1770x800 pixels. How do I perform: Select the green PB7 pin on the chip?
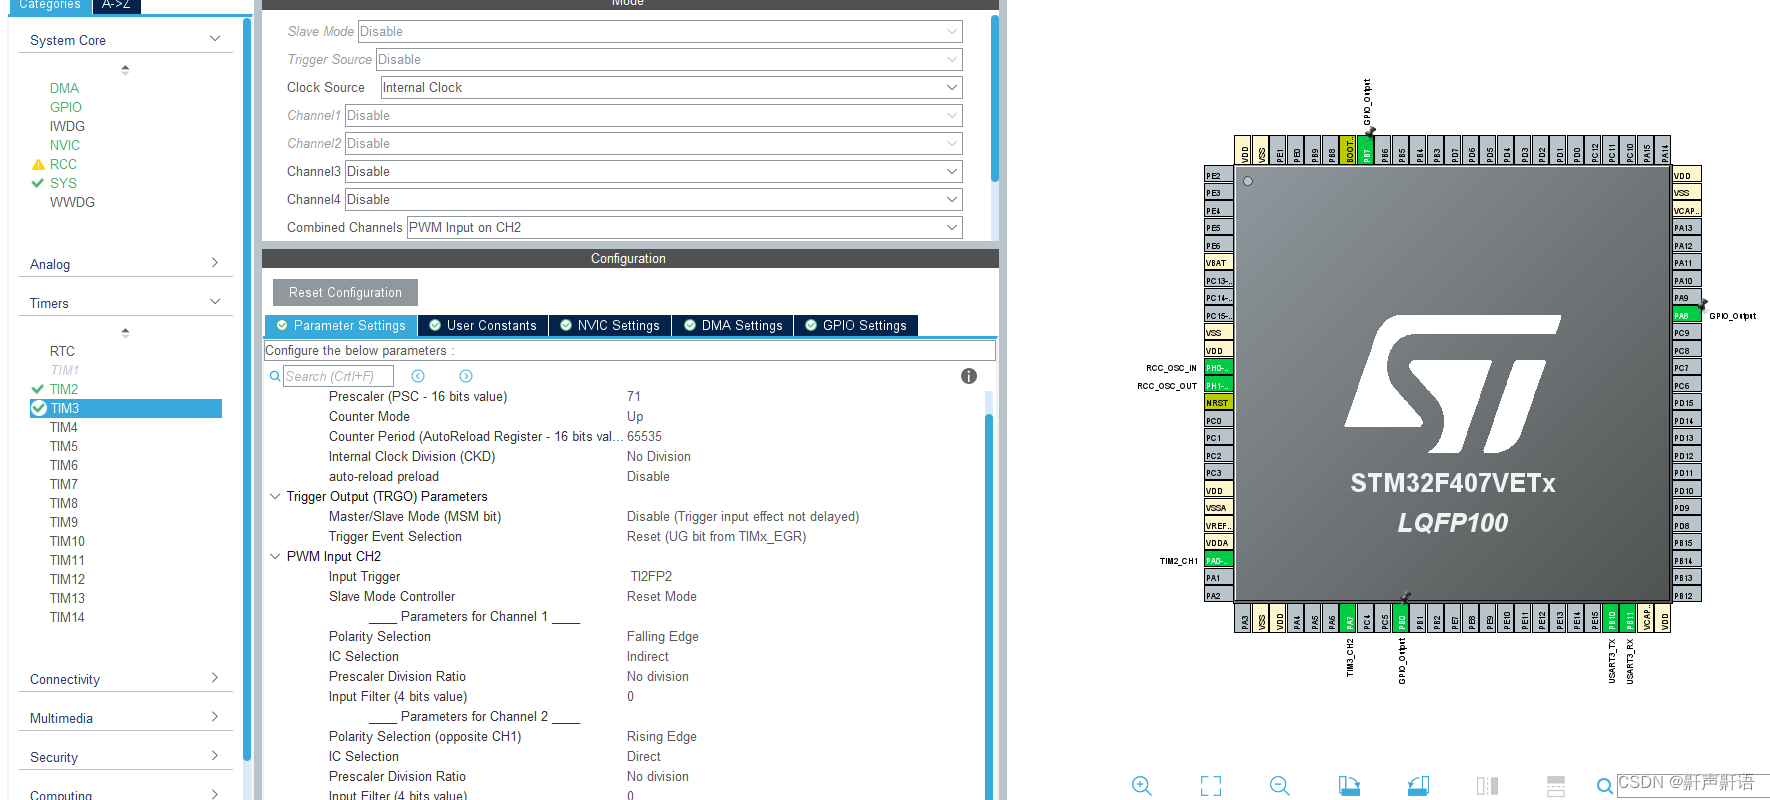pyautogui.click(x=1367, y=150)
